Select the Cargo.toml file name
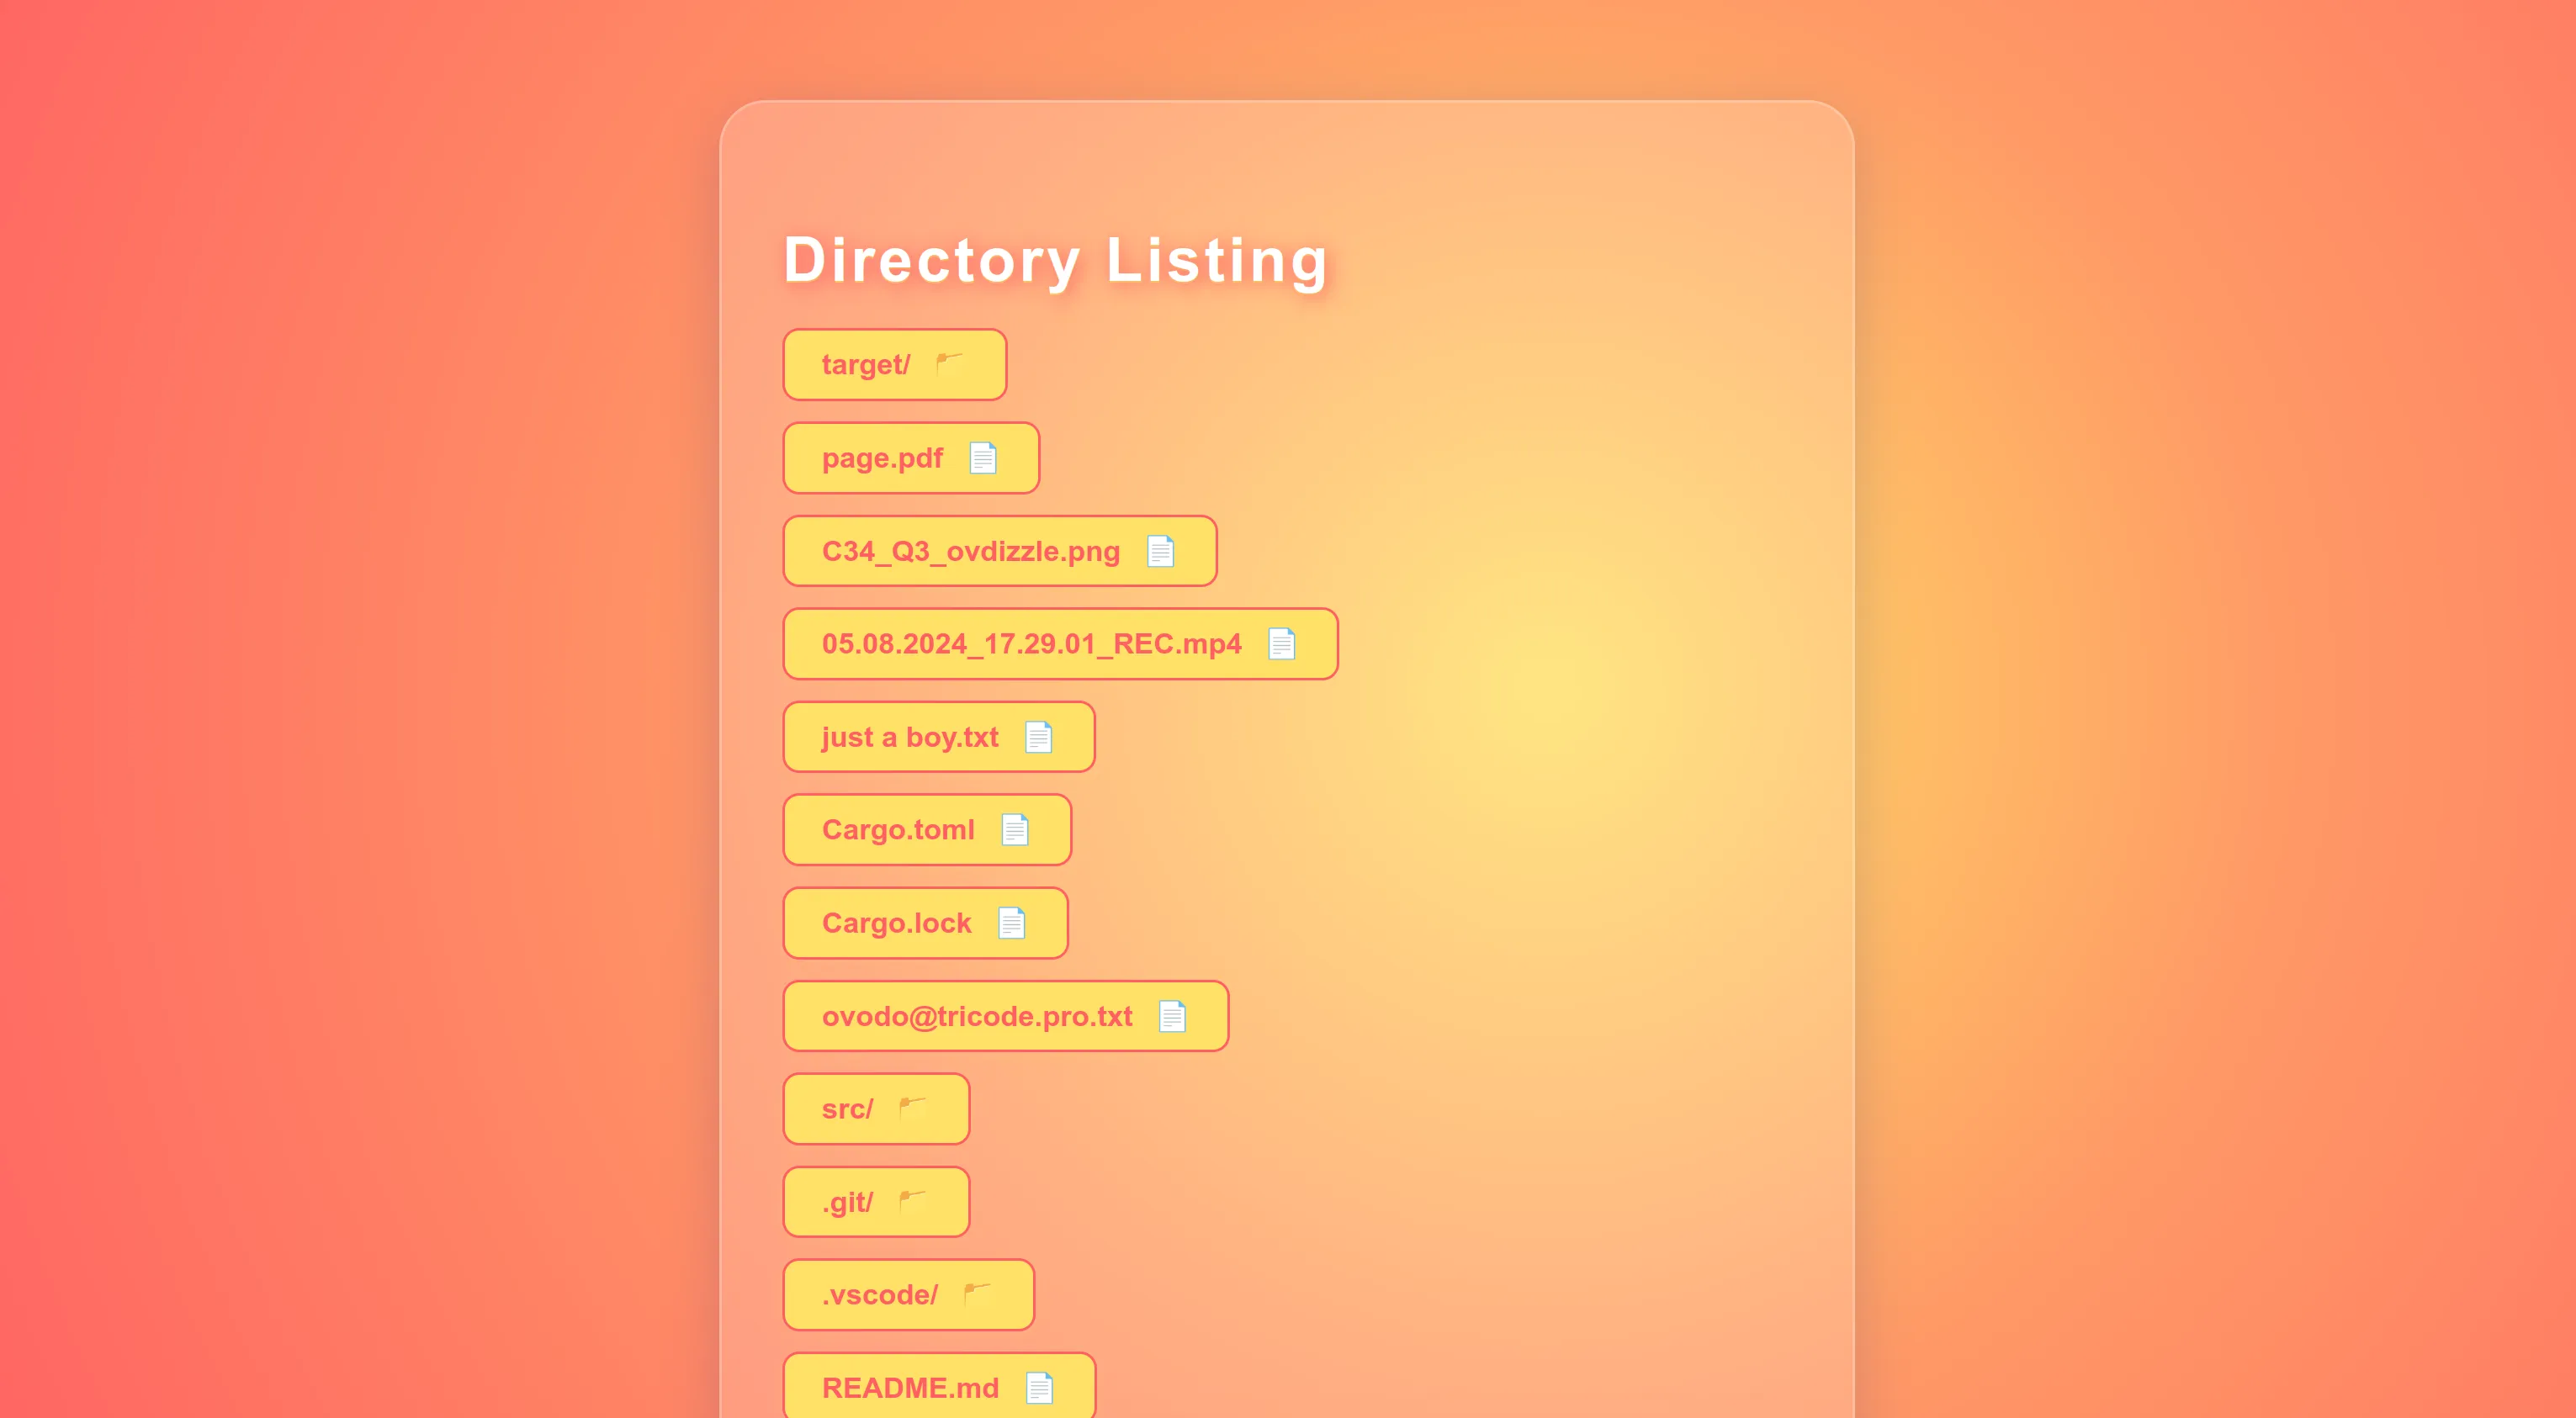The width and height of the screenshot is (2576, 1418). [x=897, y=830]
